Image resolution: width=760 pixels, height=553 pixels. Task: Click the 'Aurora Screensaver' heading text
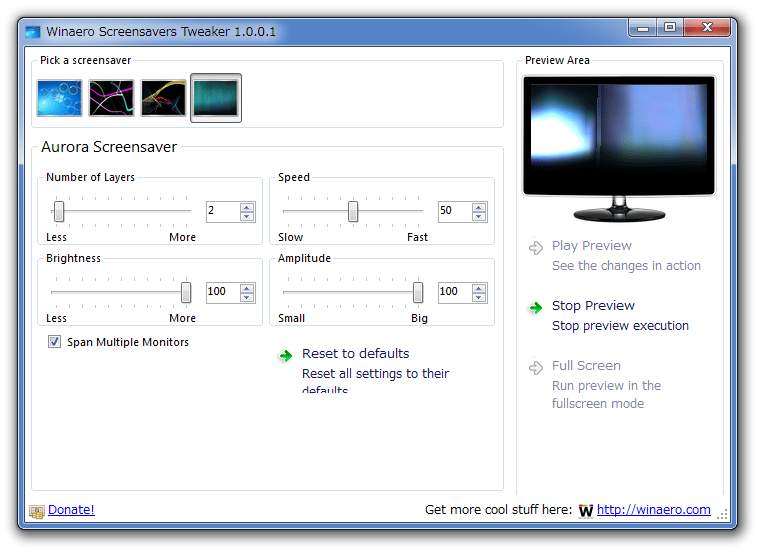pos(109,147)
